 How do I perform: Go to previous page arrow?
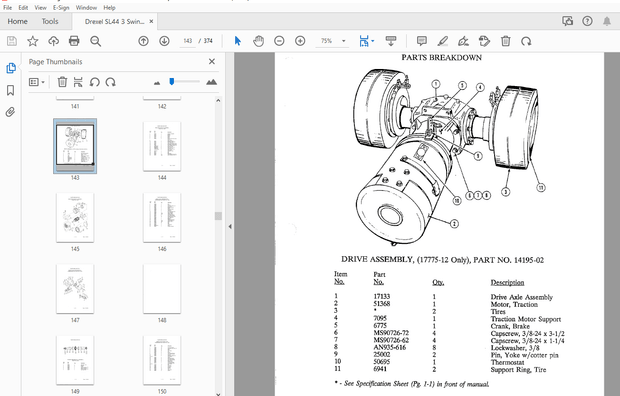[x=144, y=41]
